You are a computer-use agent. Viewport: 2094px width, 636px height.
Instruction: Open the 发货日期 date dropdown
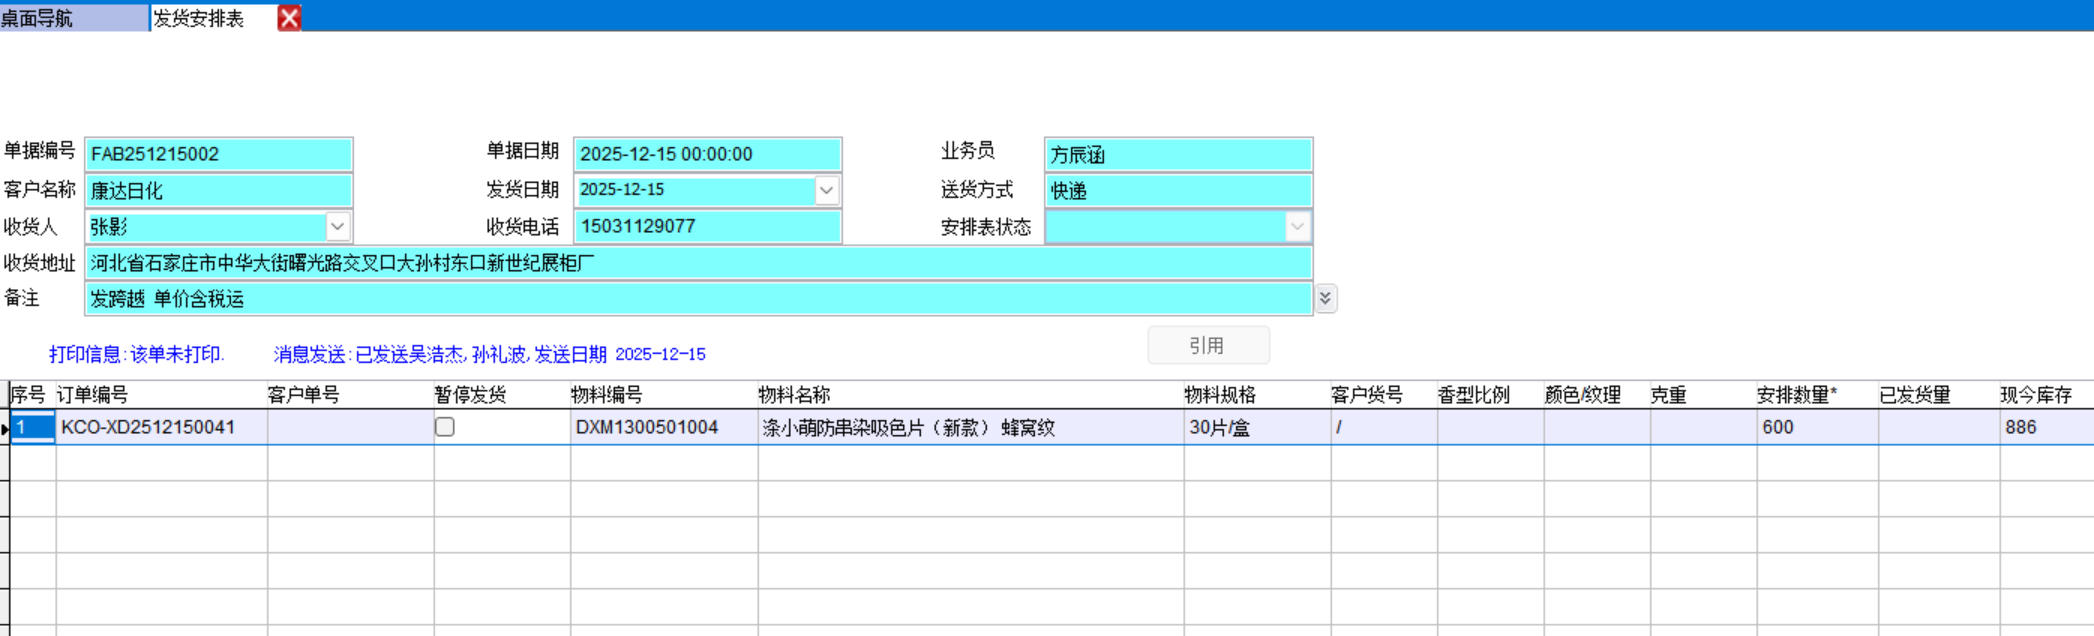(826, 190)
